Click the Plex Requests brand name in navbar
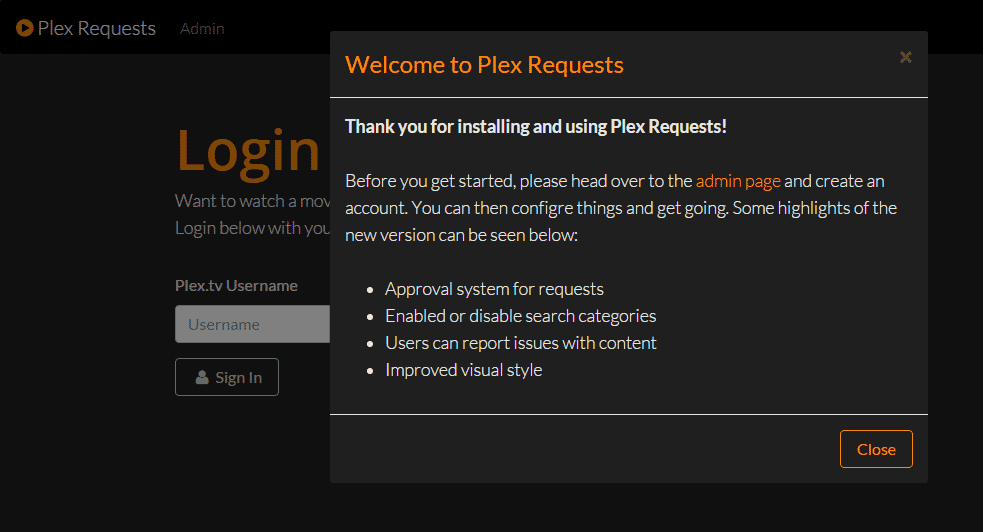 pos(96,28)
